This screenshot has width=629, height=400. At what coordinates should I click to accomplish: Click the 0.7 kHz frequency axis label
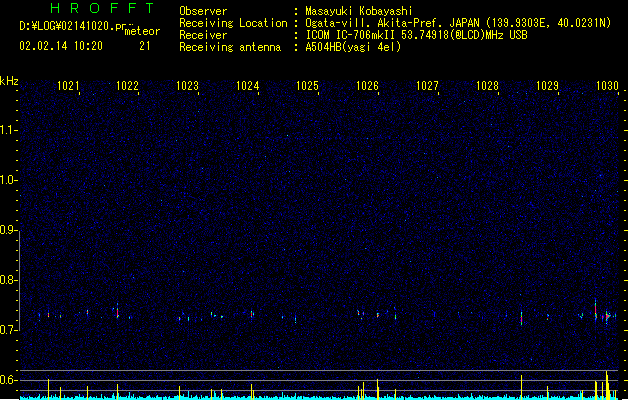[x=8, y=330]
